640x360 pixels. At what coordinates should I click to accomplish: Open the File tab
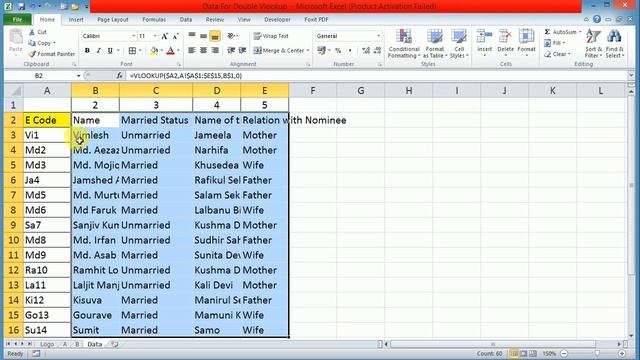[x=17, y=20]
